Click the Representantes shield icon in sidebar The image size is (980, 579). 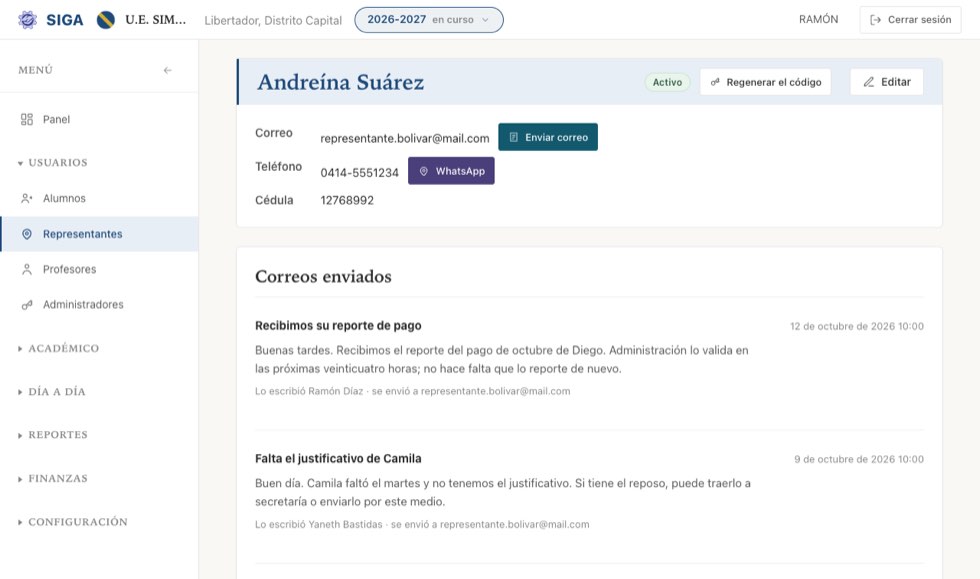click(x=27, y=234)
